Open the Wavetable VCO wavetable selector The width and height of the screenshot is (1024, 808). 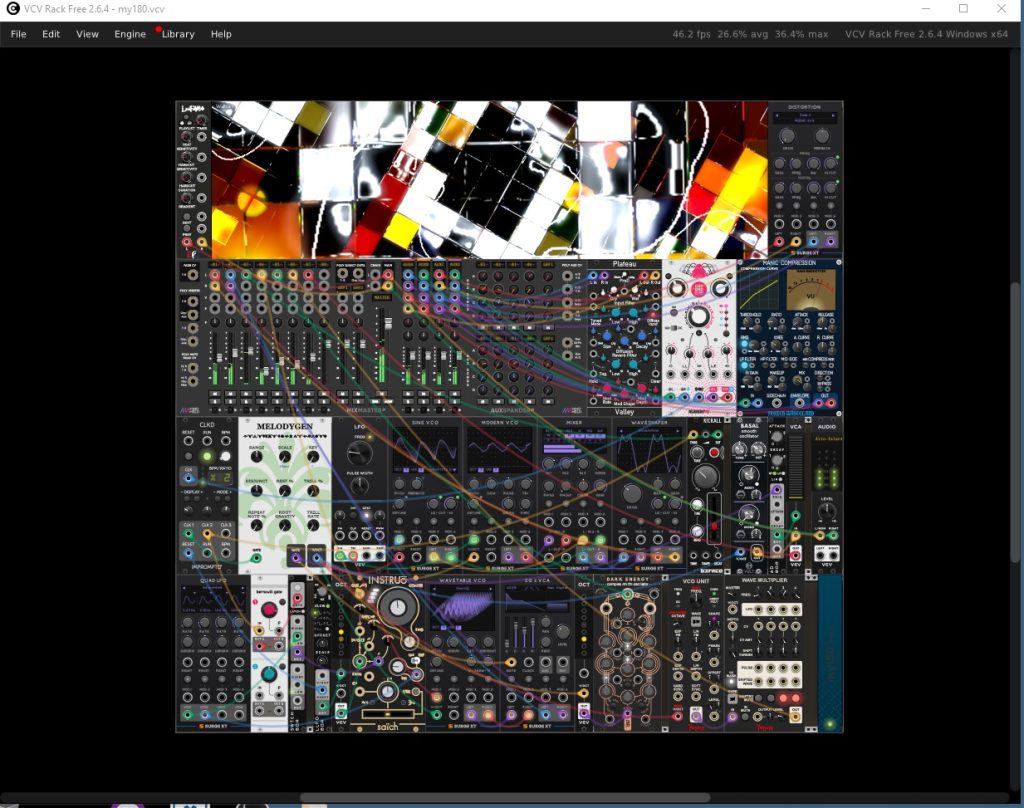[x=463, y=588]
